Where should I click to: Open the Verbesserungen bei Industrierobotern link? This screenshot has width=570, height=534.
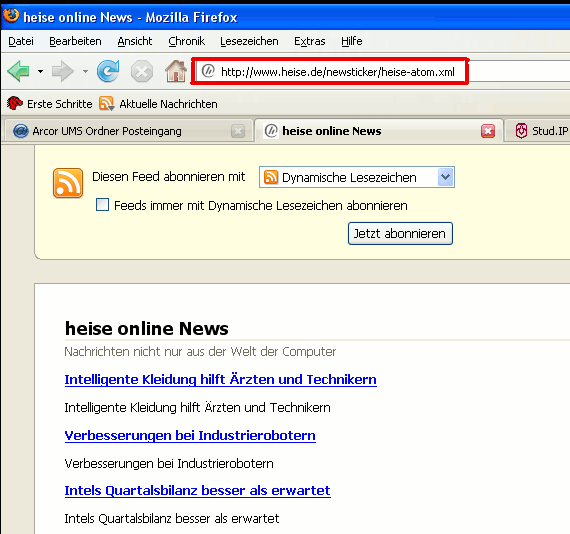(x=190, y=435)
